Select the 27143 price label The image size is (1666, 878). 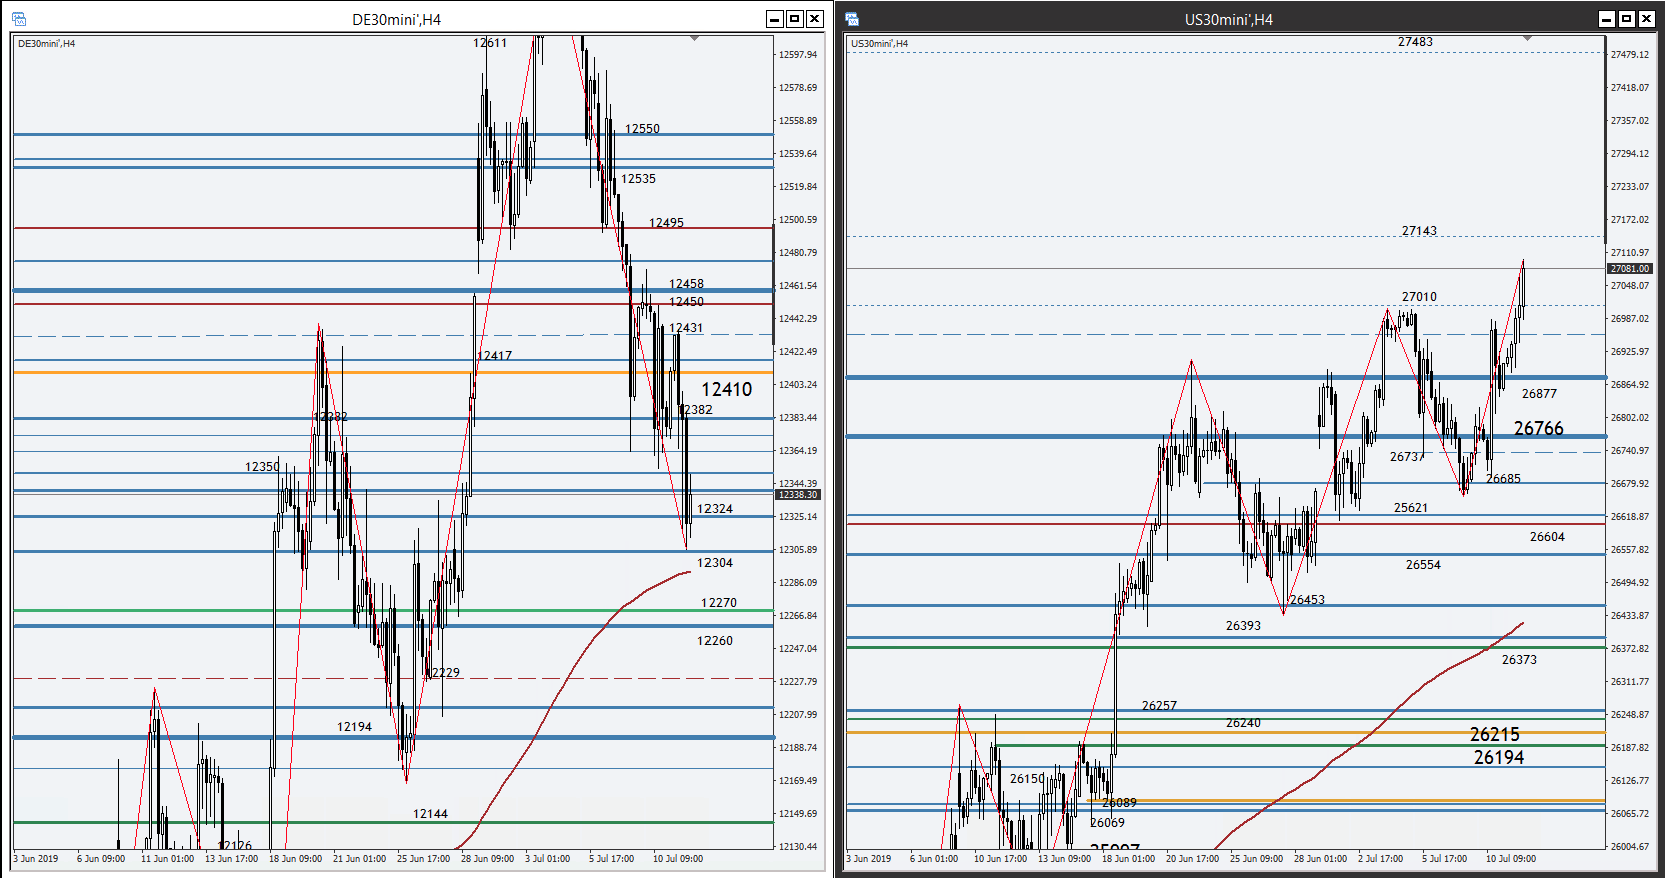point(1419,231)
